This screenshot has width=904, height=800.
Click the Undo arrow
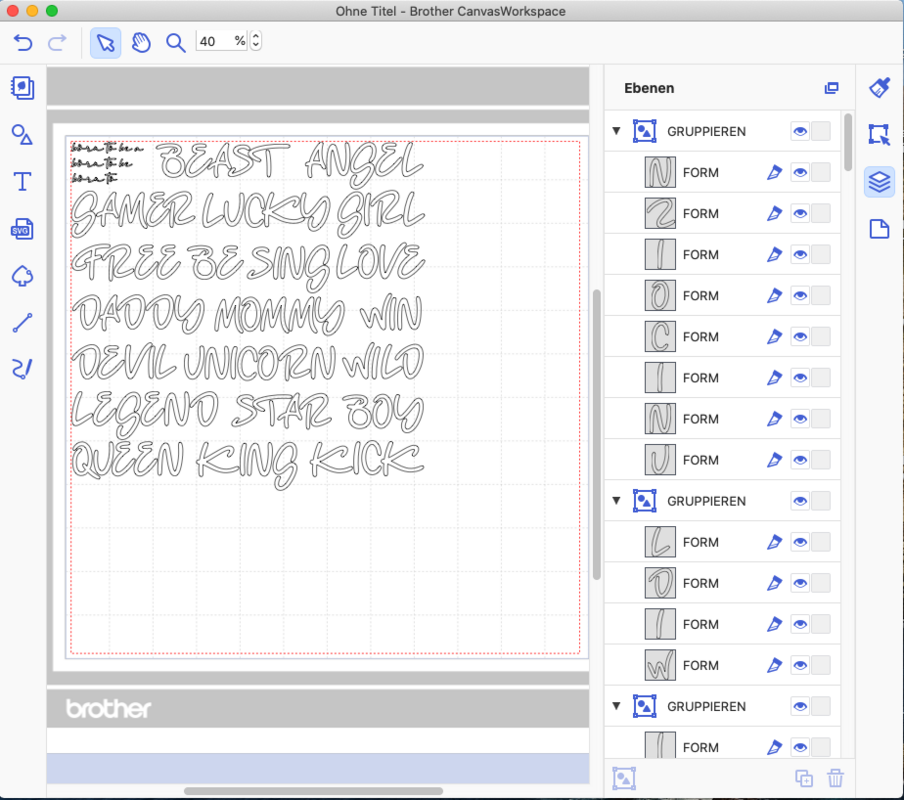23,42
